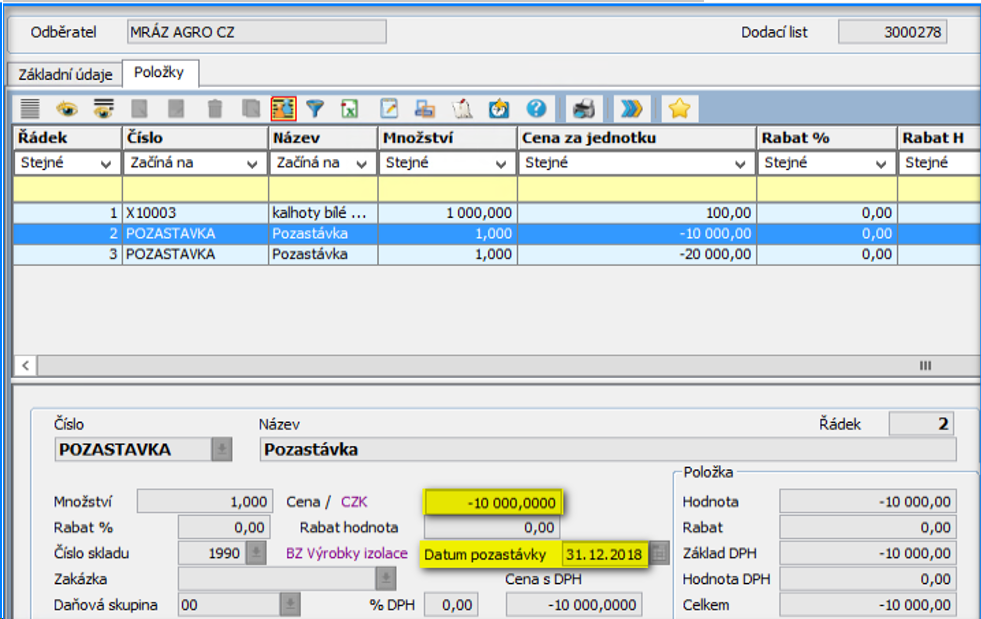Open the Rabat % filter dropdown

[881, 163]
